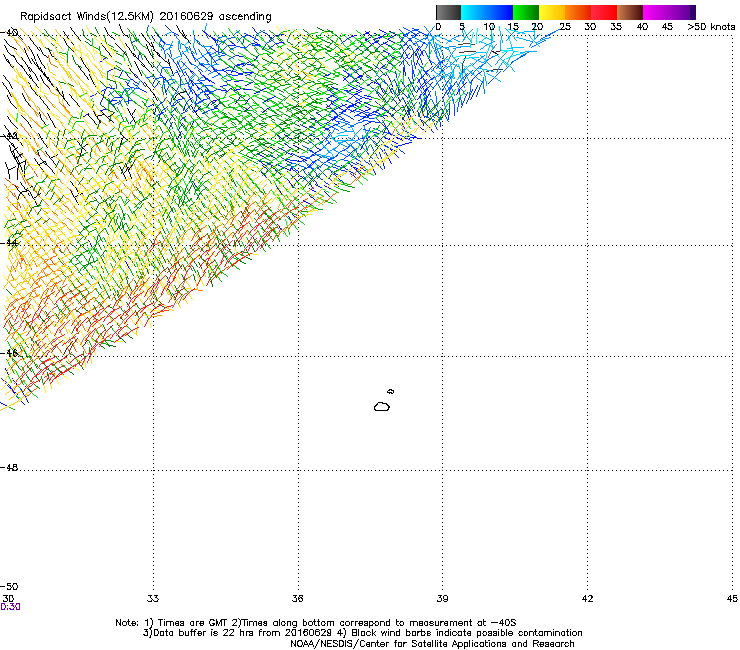Click the 'Note: 1) Times are GMT' line
Image resolution: width=740 pixels, height=650 pixels.
click(x=316, y=623)
